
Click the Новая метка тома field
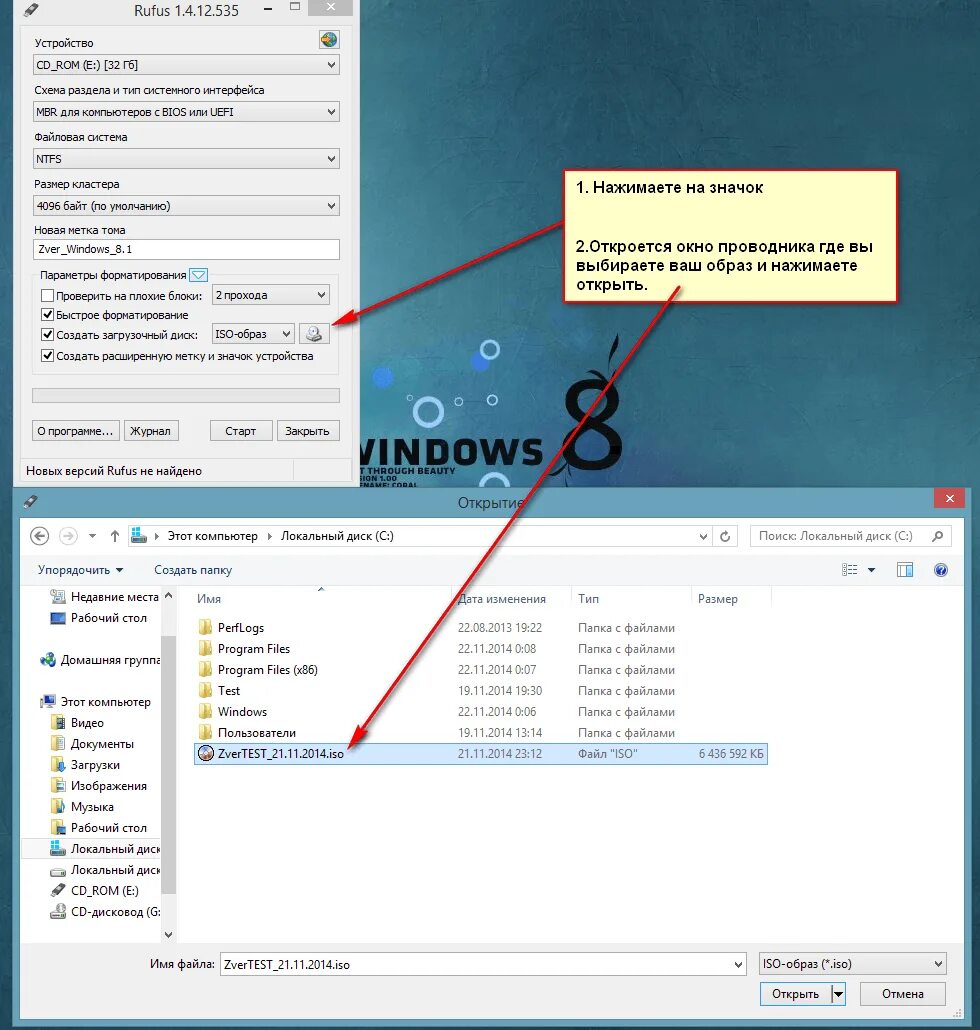186,249
